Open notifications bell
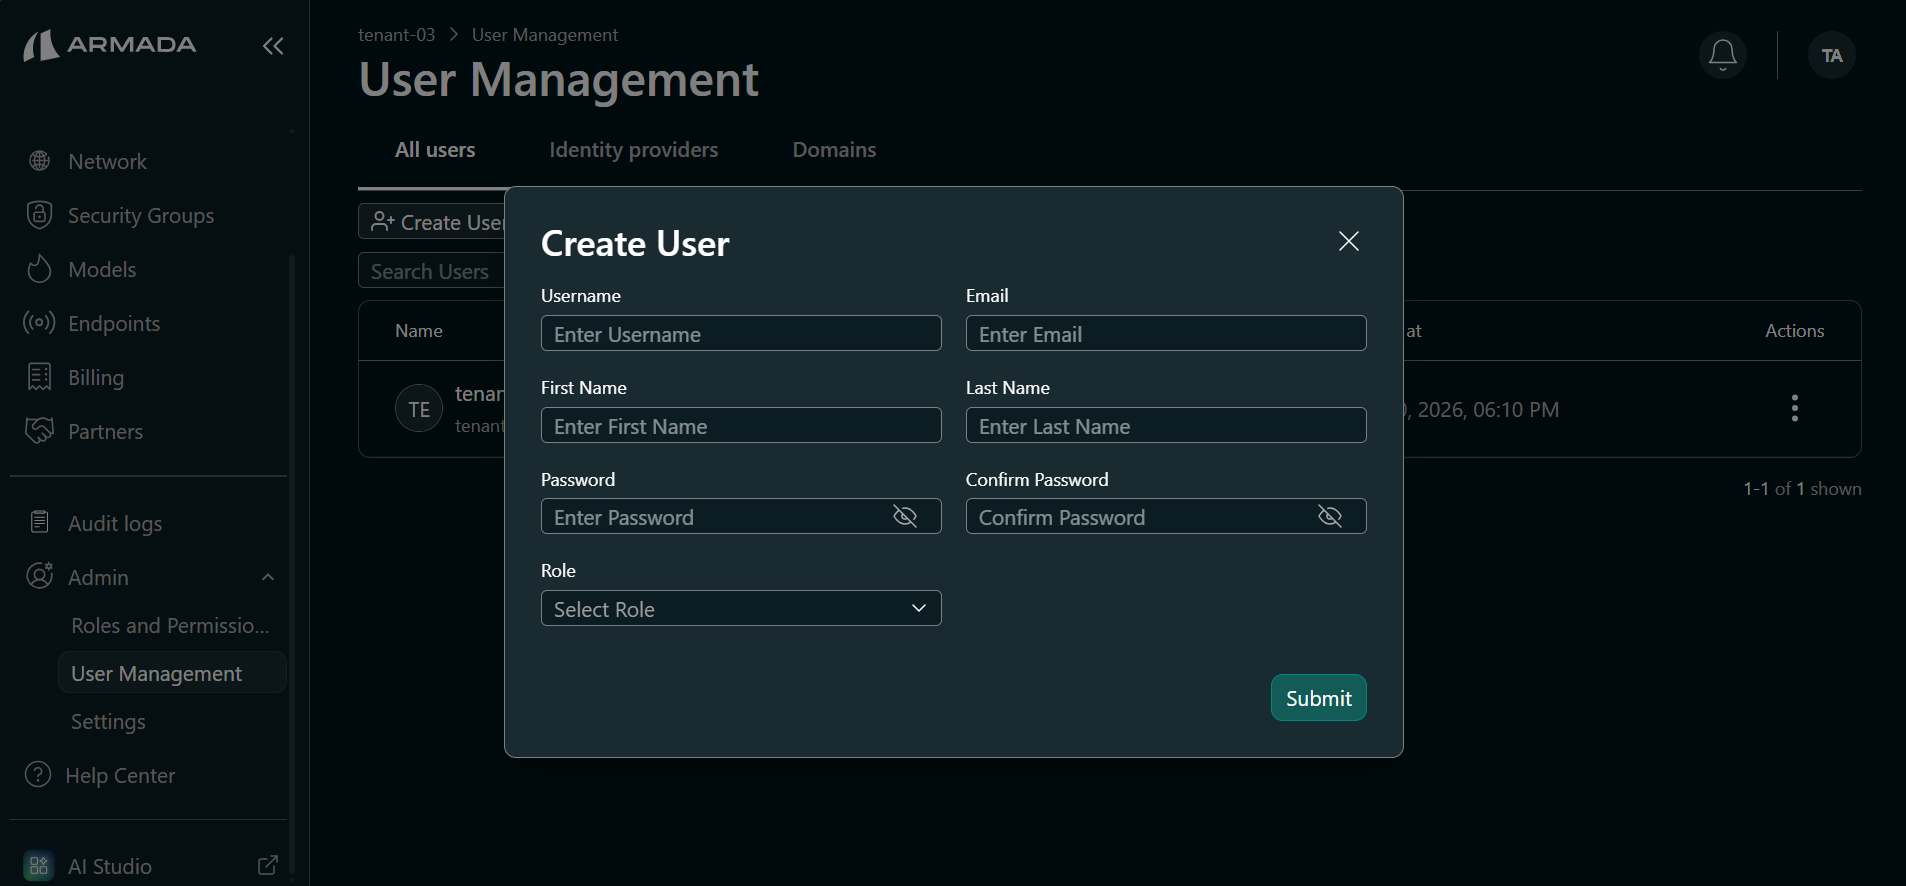Viewport: 1906px width, 886px height. click(x=1723, y=55)
